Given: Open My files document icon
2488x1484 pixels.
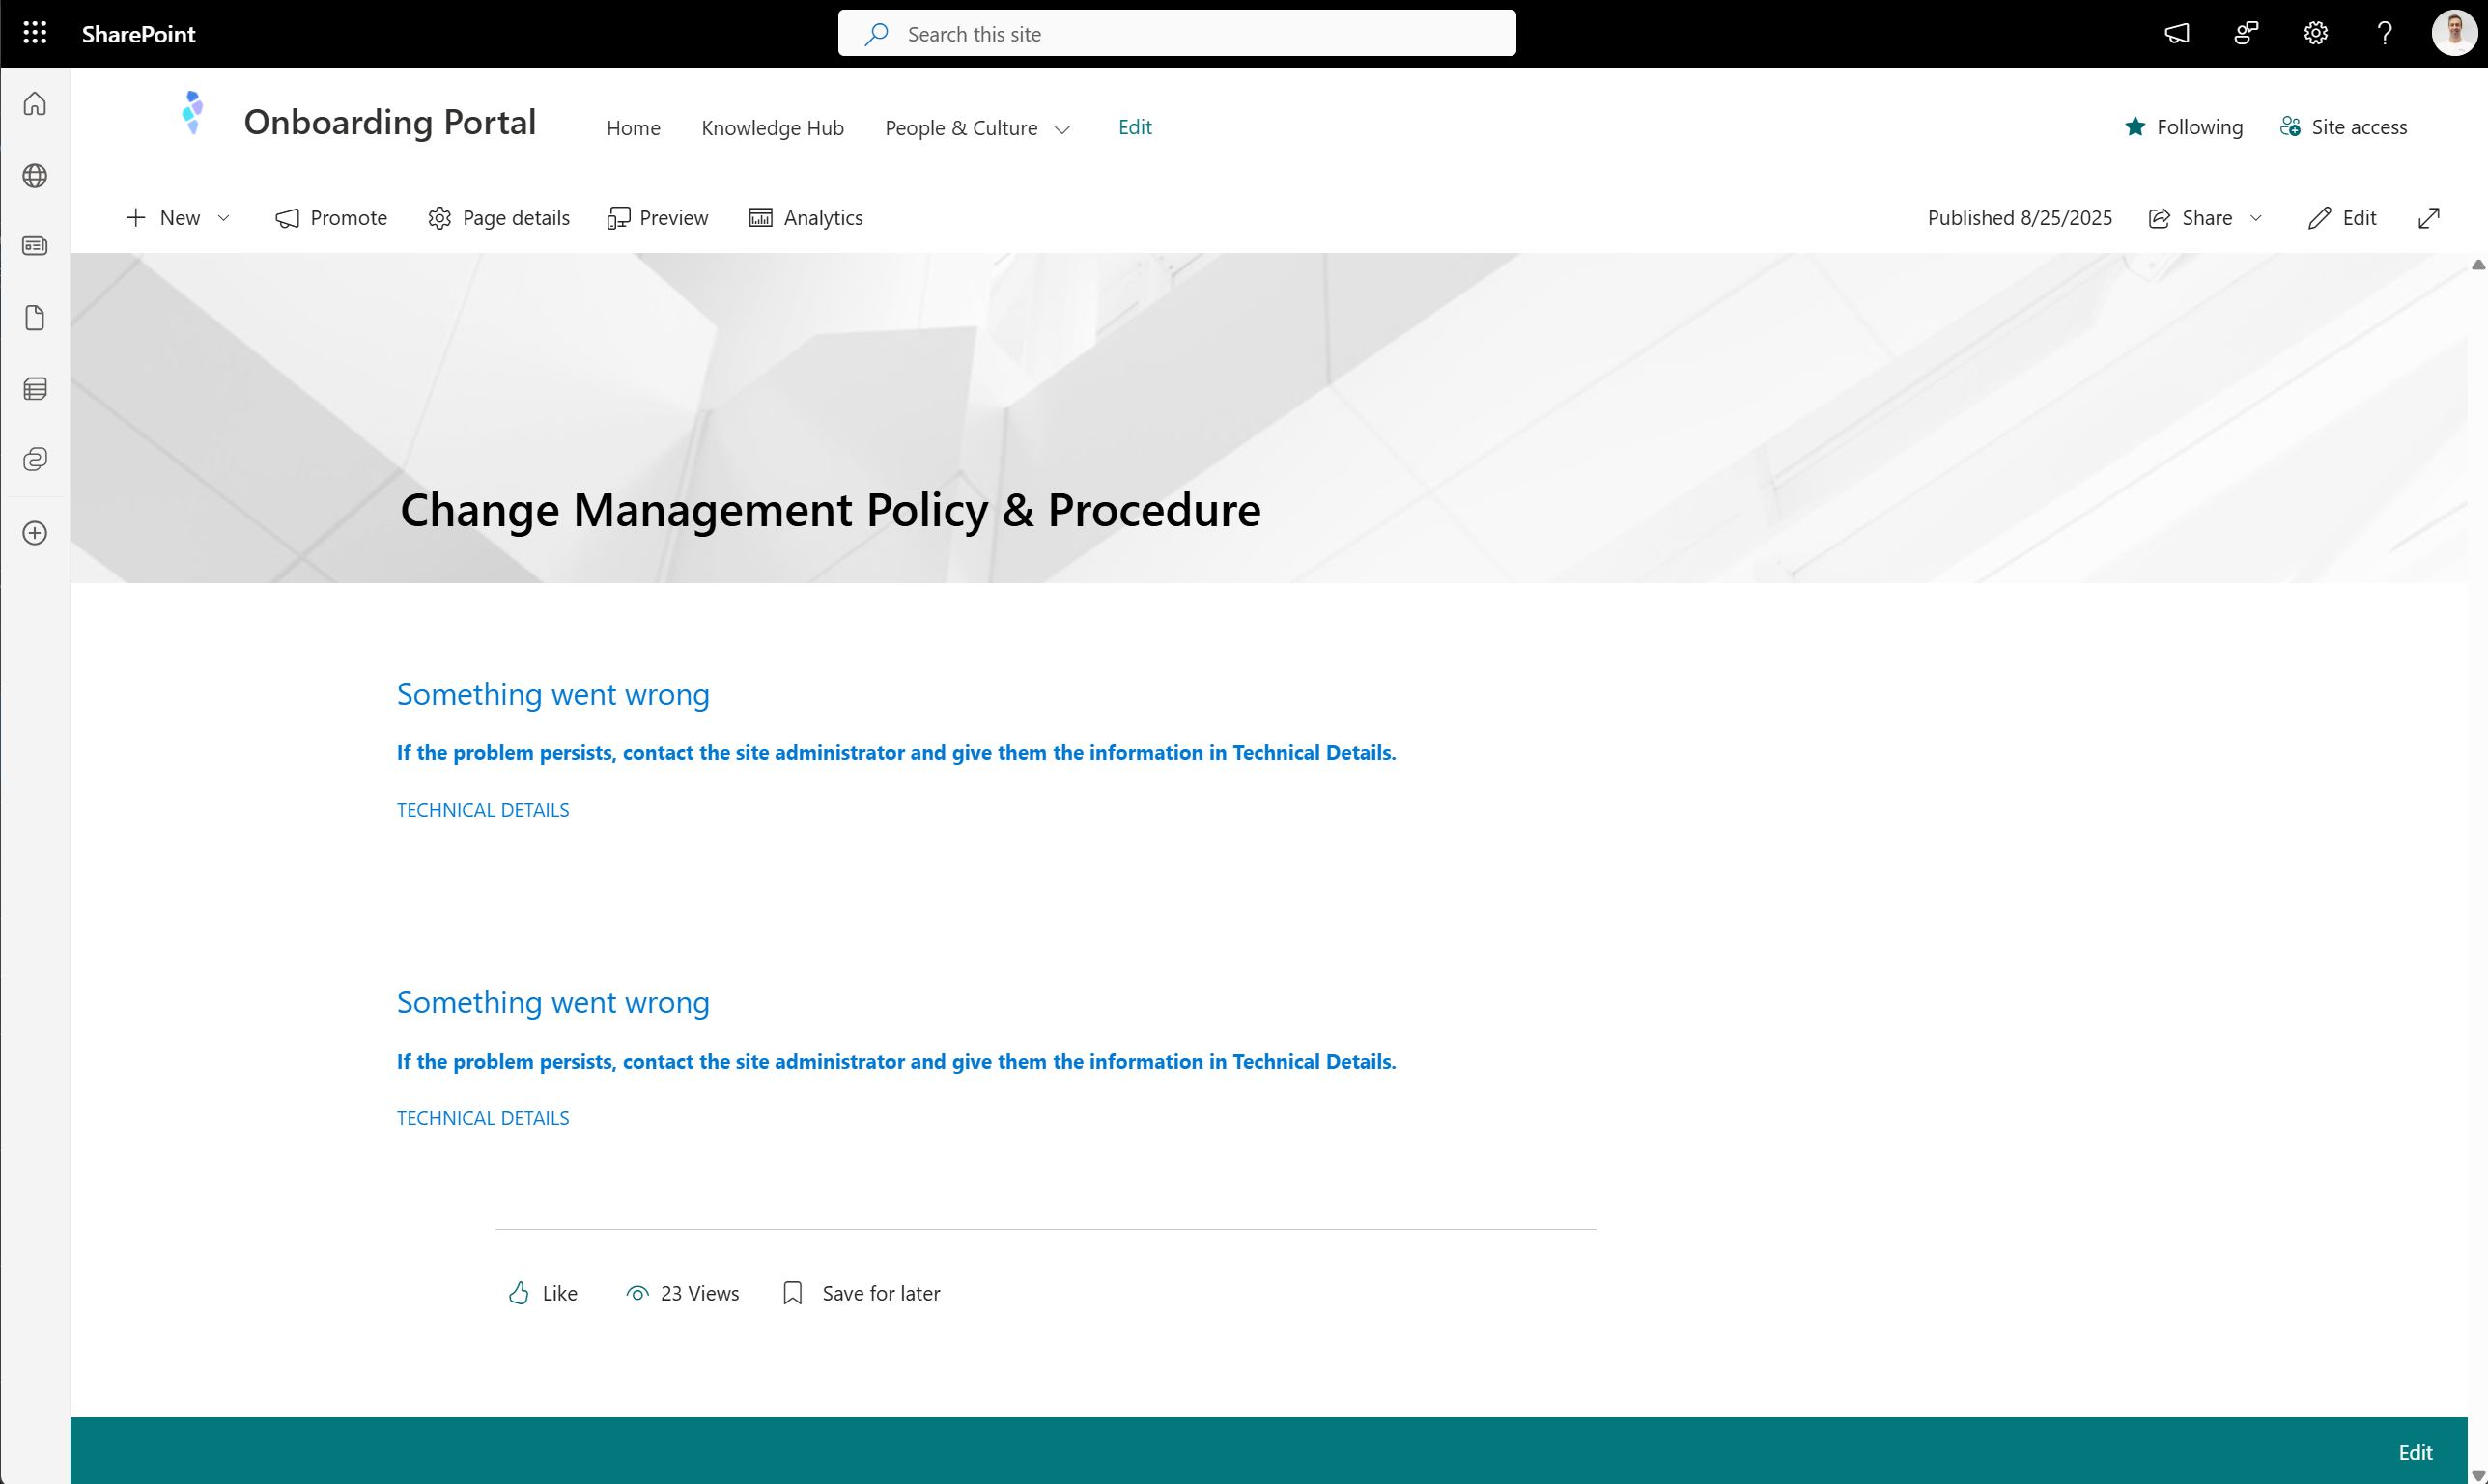Looking at the screenshot, I should click(35, 318).
